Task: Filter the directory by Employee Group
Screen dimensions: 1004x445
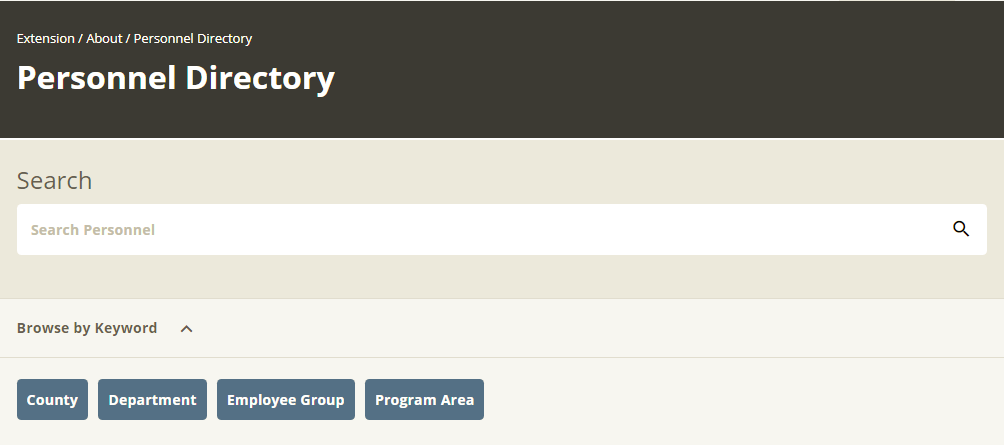Action: 286,400
